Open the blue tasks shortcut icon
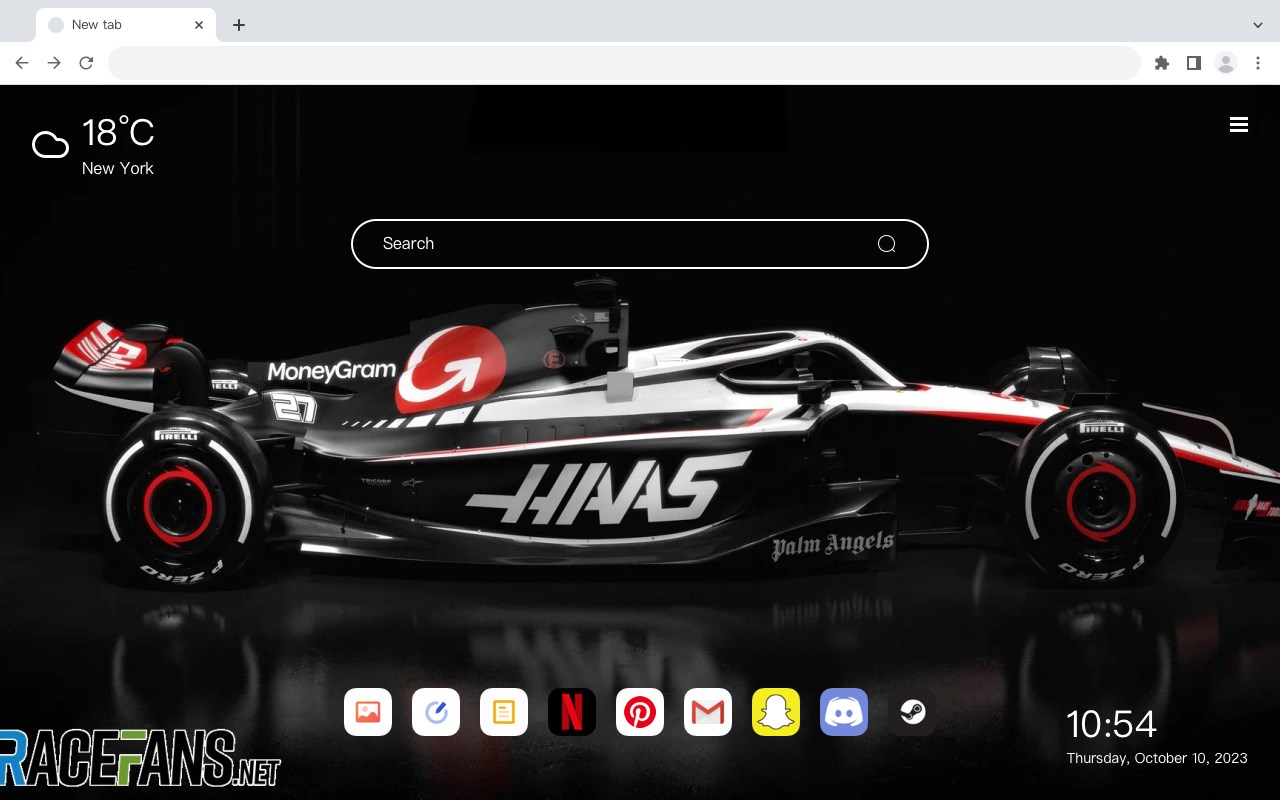Screen dimensions: 1280x800 click(x=436, y=712)
